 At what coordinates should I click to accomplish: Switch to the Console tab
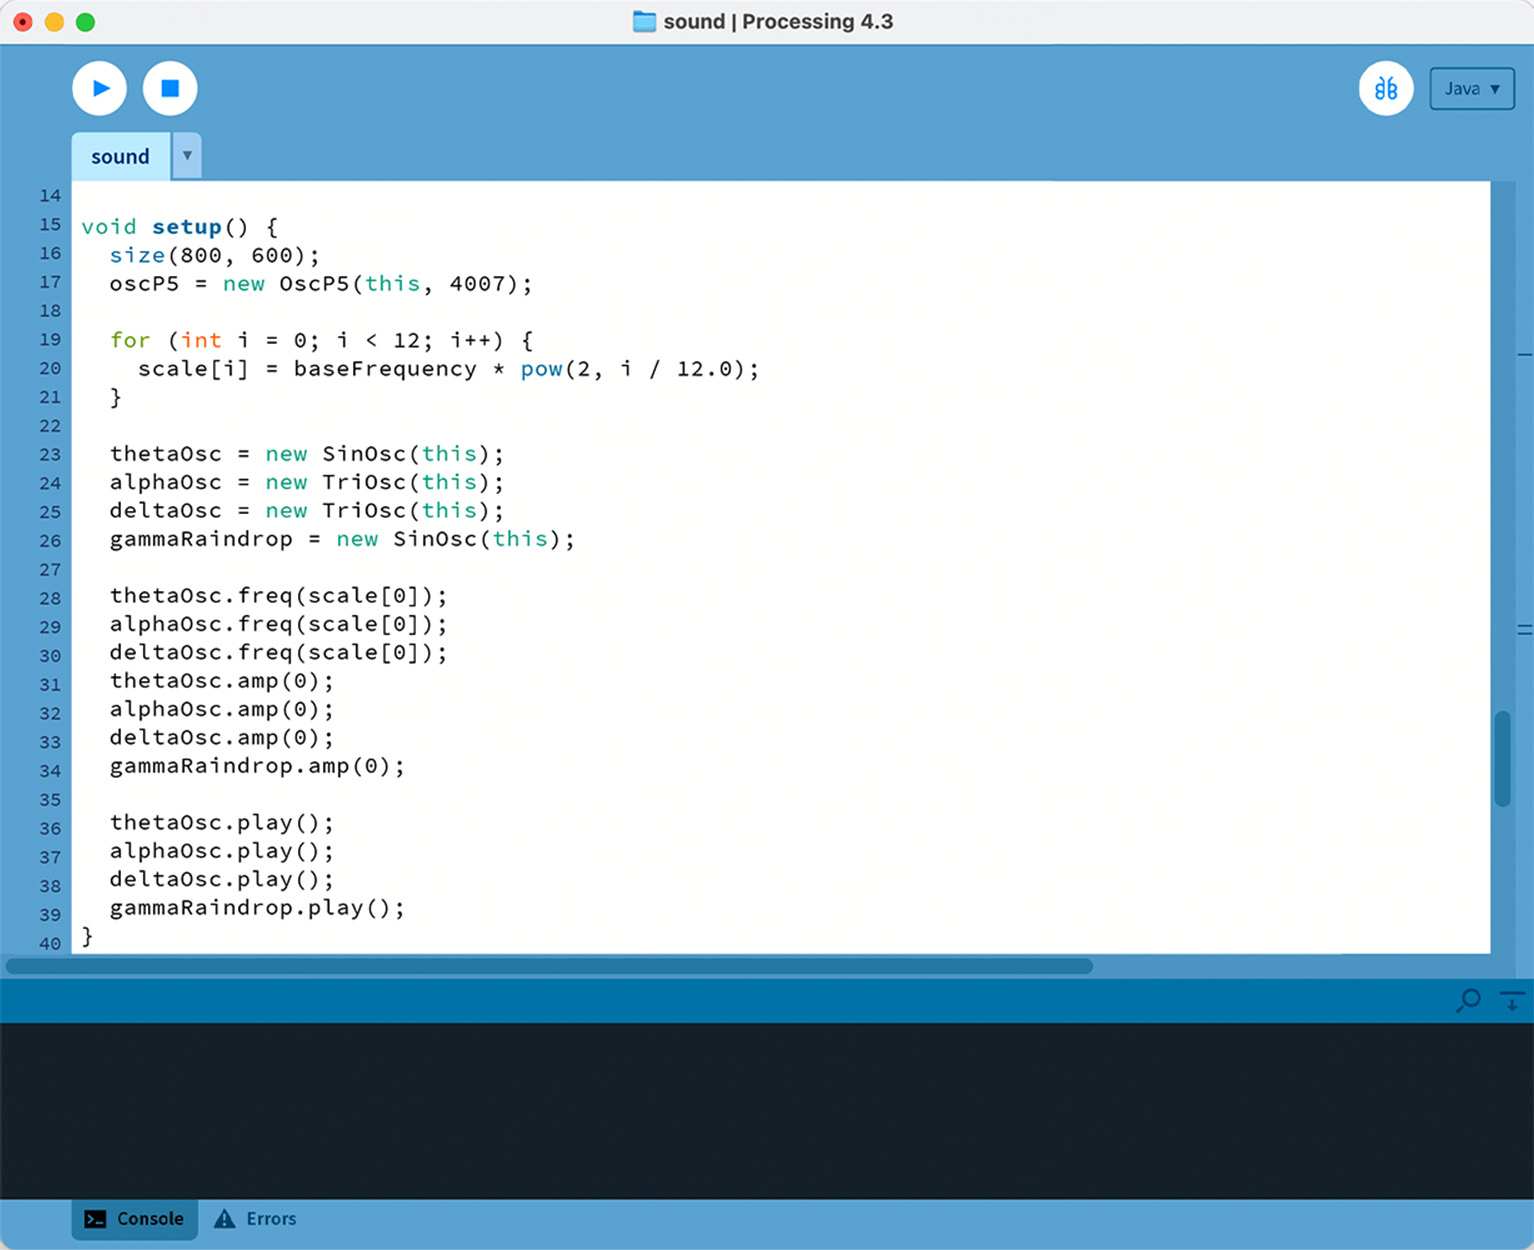click(x=135, y=1219)
